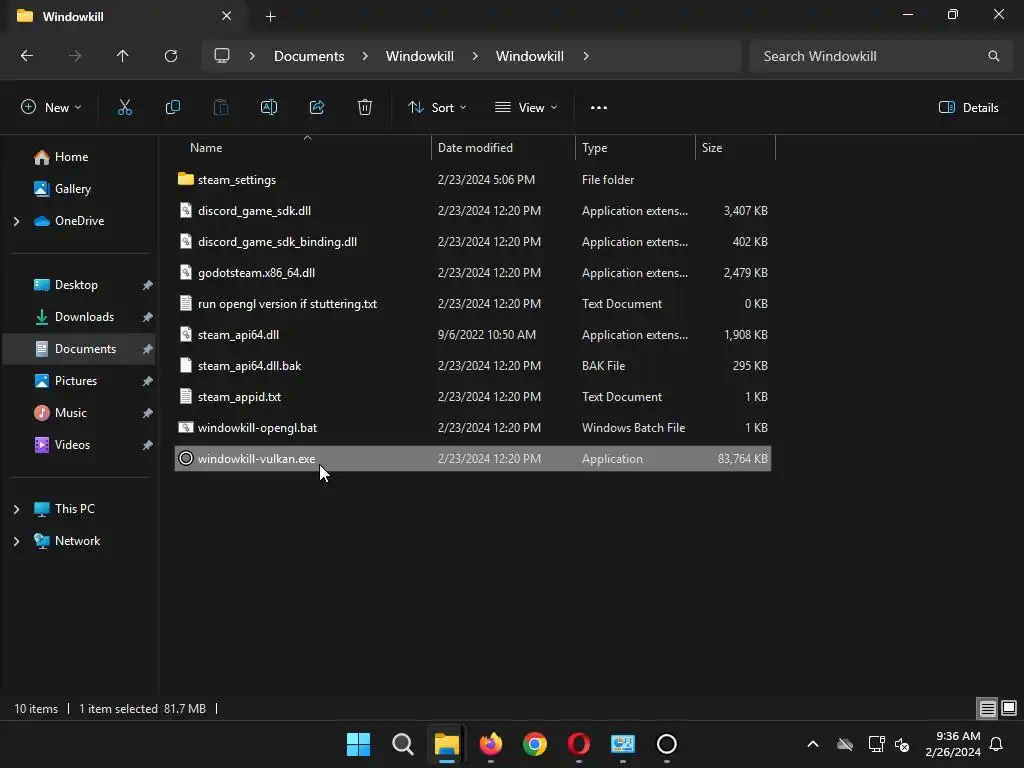The image size is (1024, 768).
Task: Select discord_game_sdk_binding.dll file
Action: 473,242
